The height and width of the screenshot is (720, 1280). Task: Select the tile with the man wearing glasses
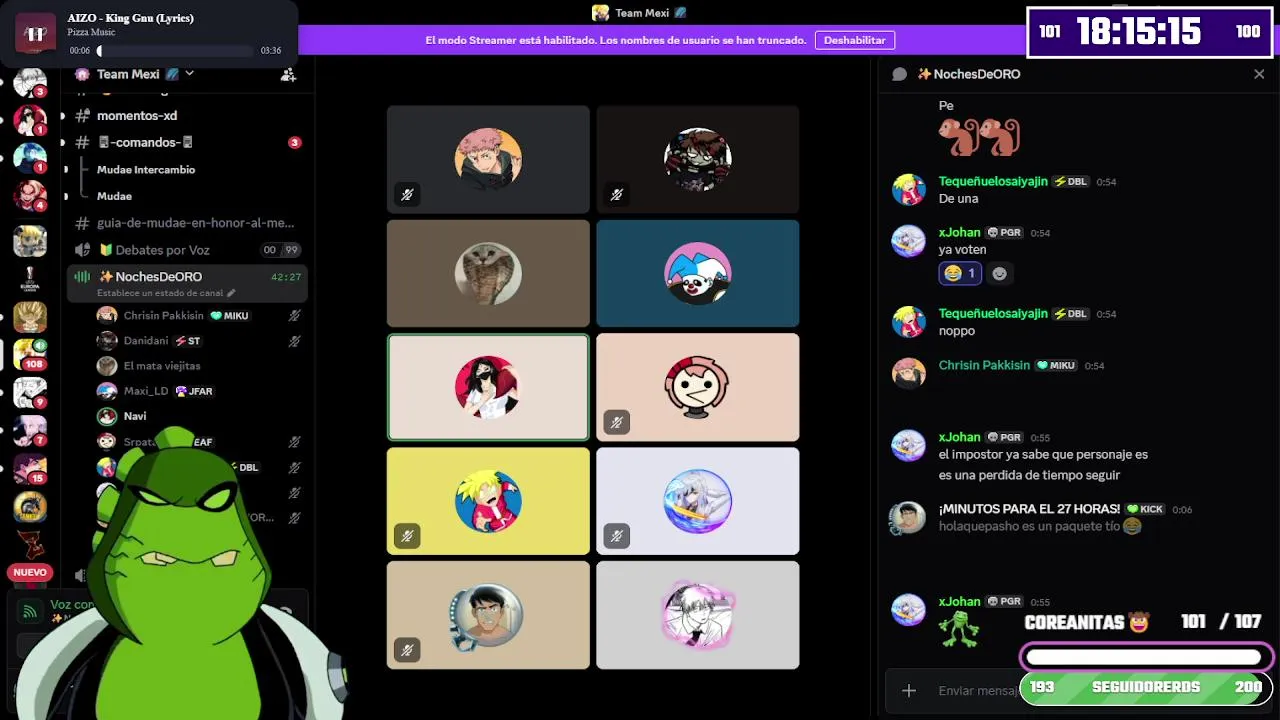coord(488,615)
